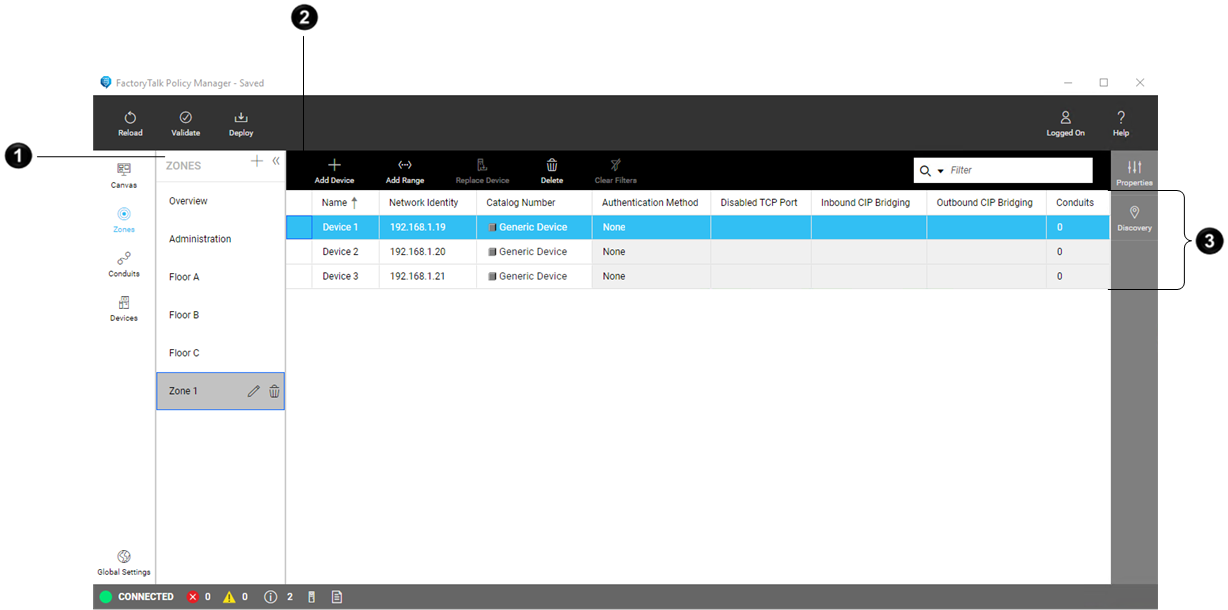
Task: Open Global Settings
Action: (124, 557)
